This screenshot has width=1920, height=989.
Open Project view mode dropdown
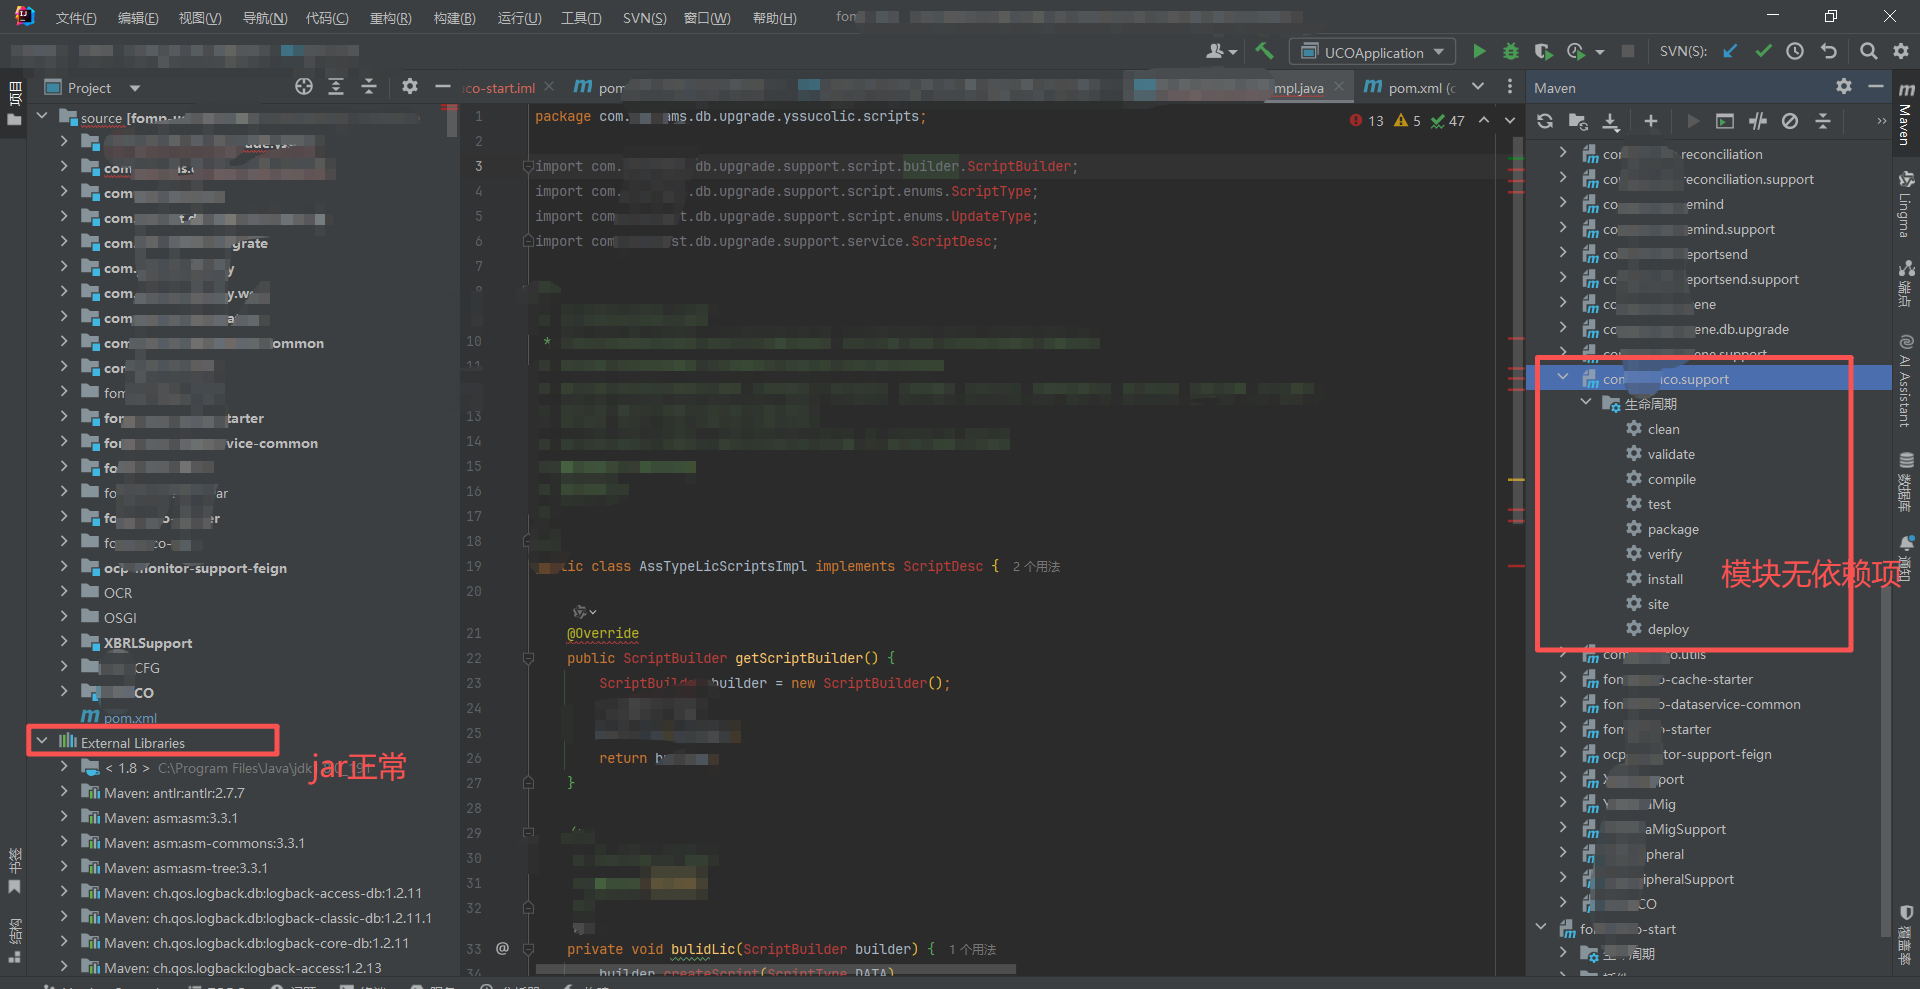point(135,88)
